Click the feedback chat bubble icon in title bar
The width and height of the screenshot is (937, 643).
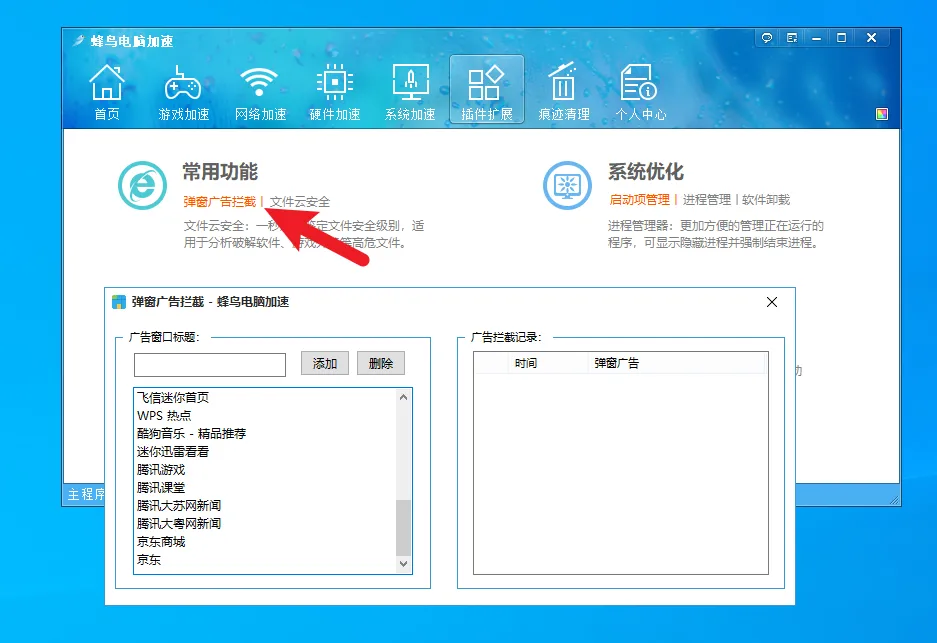[x=767, y=38]
